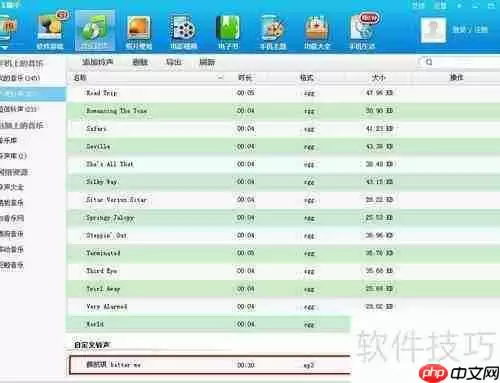Open the 手机主题 phone theme icon

(273, 32)
